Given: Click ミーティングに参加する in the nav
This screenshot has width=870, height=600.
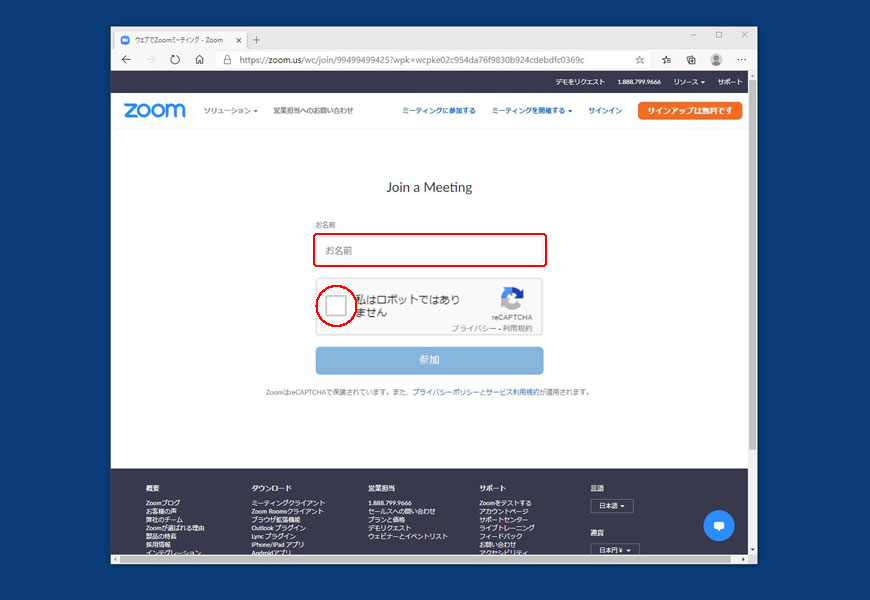Looking at the screenshot, I should point(439,110).
